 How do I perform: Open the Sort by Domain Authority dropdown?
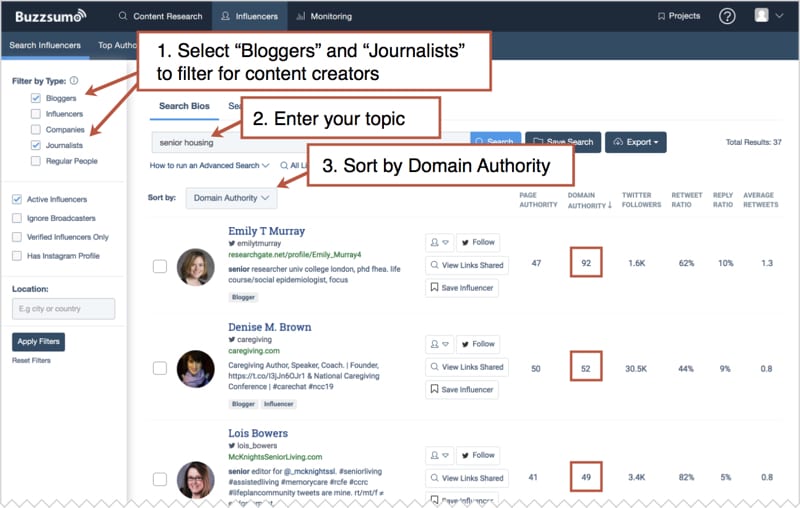(x=231, y=198)
